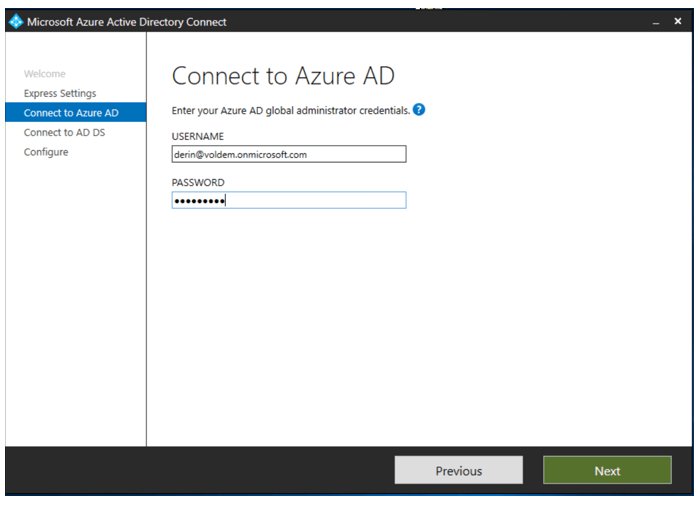Click the Azure AD Connect logo in title bar
Screen dimensions: 700x507
[15, 22]
